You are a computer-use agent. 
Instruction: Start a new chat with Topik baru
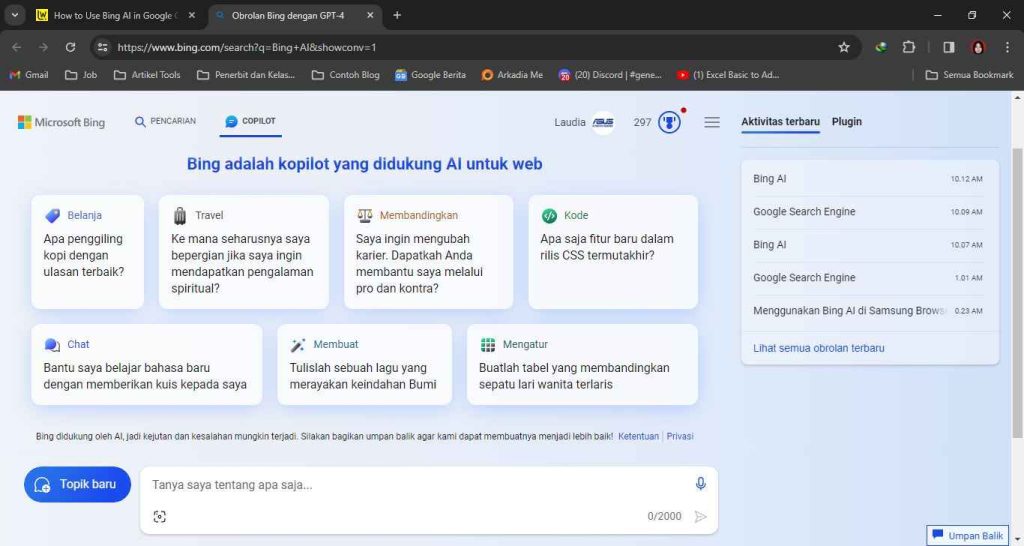click(x=77, y=484)
